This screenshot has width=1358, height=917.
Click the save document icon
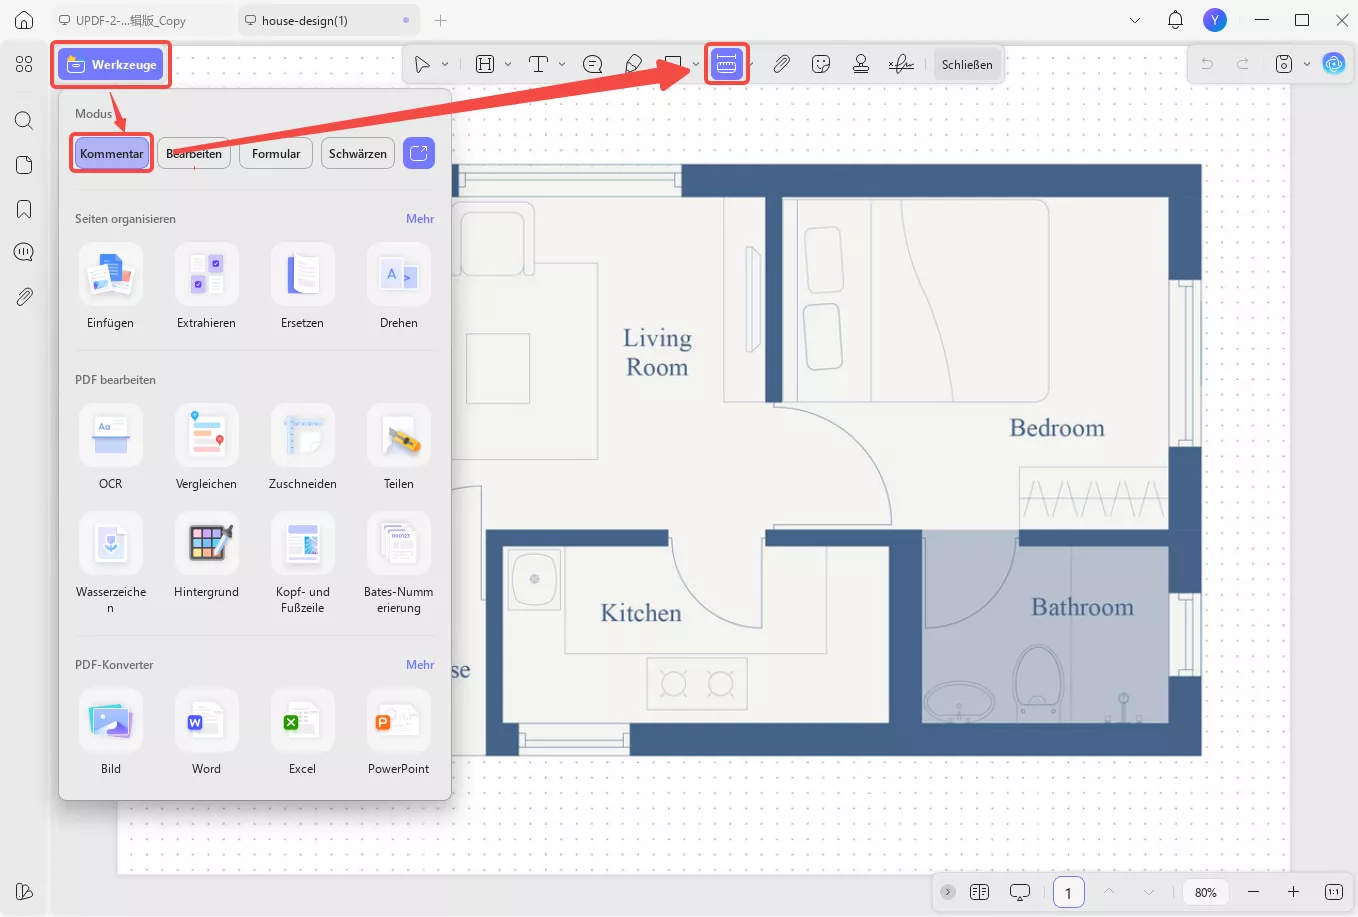(x=1284, y=65)
